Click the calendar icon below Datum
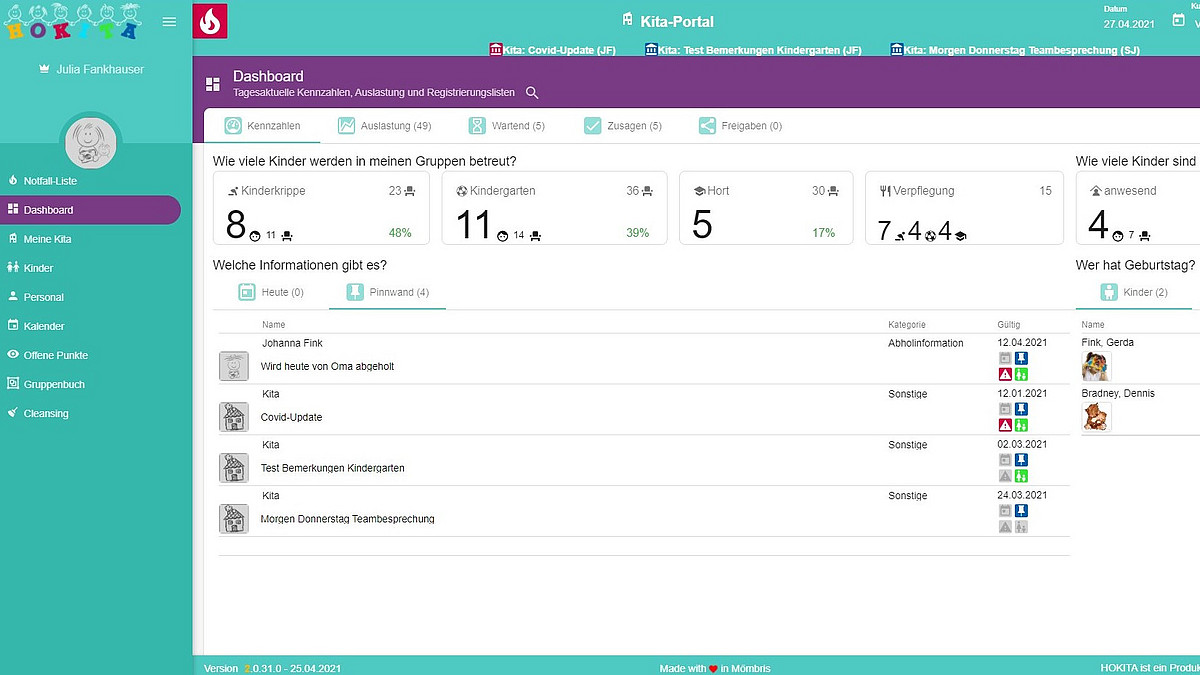The image size is (1200, 675). (x=1177, y=21)
